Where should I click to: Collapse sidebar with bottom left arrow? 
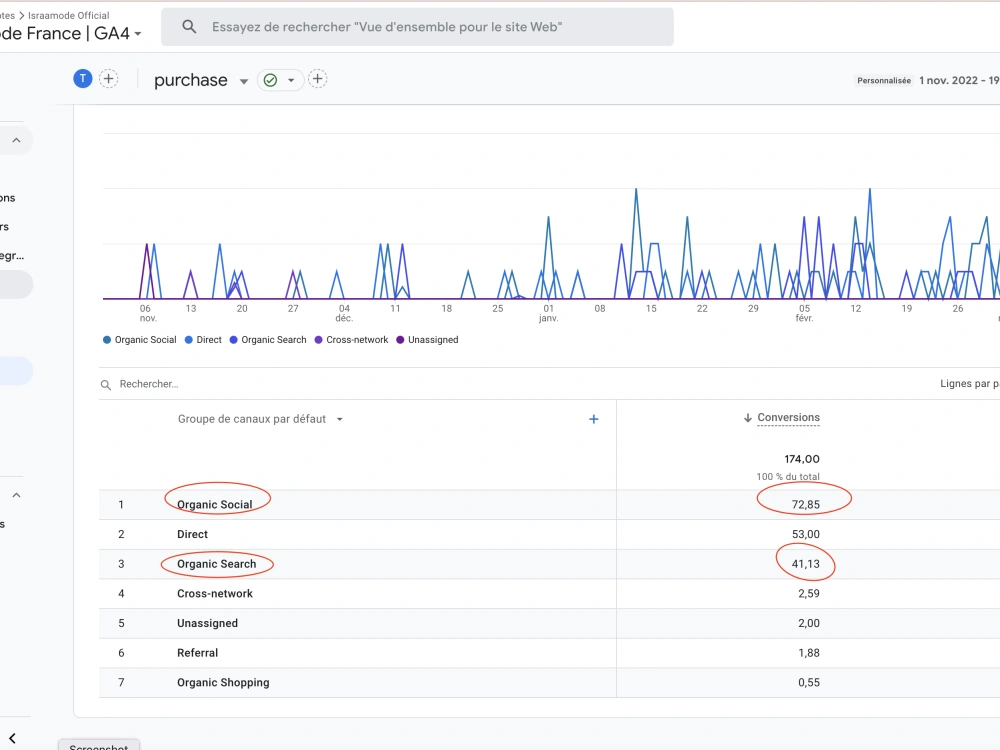point(12,738)
